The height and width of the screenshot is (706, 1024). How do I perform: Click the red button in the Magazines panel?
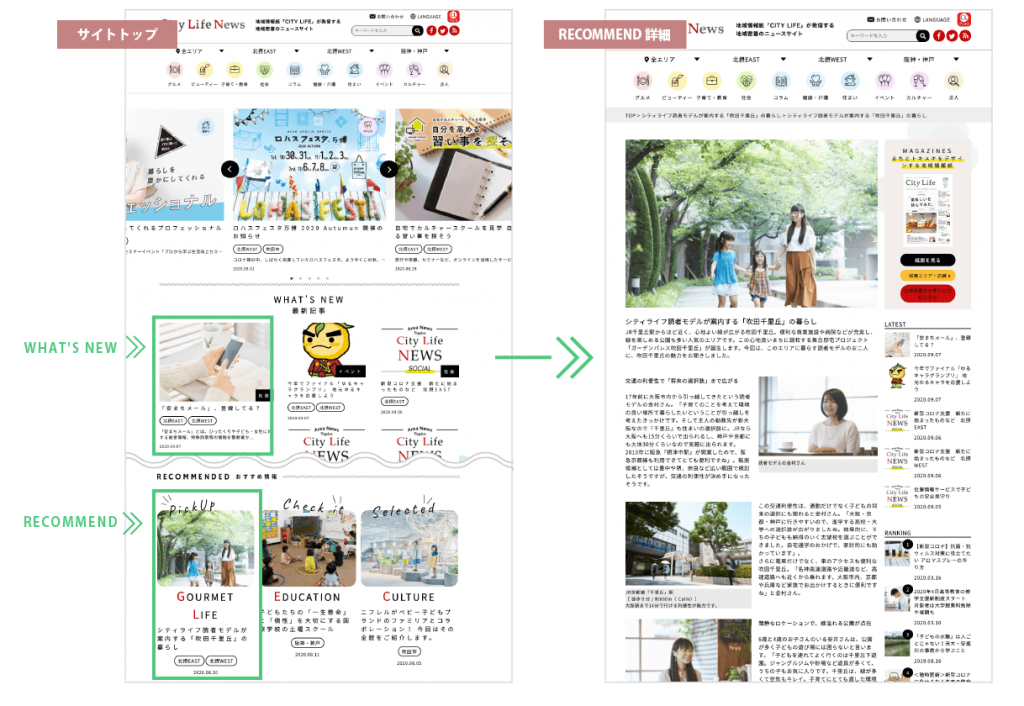(927, 294)
